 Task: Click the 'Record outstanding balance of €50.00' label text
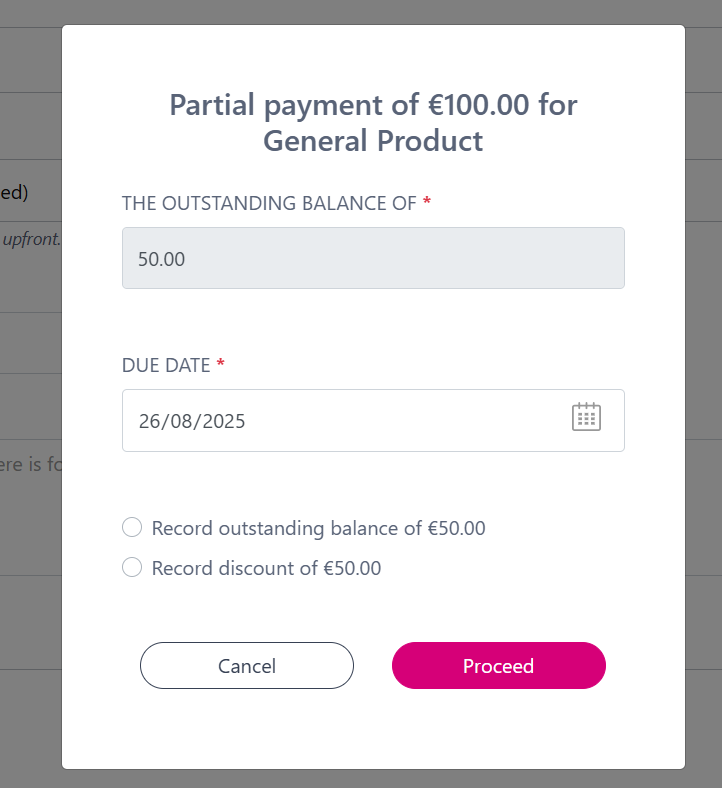[x=318, y=528]
